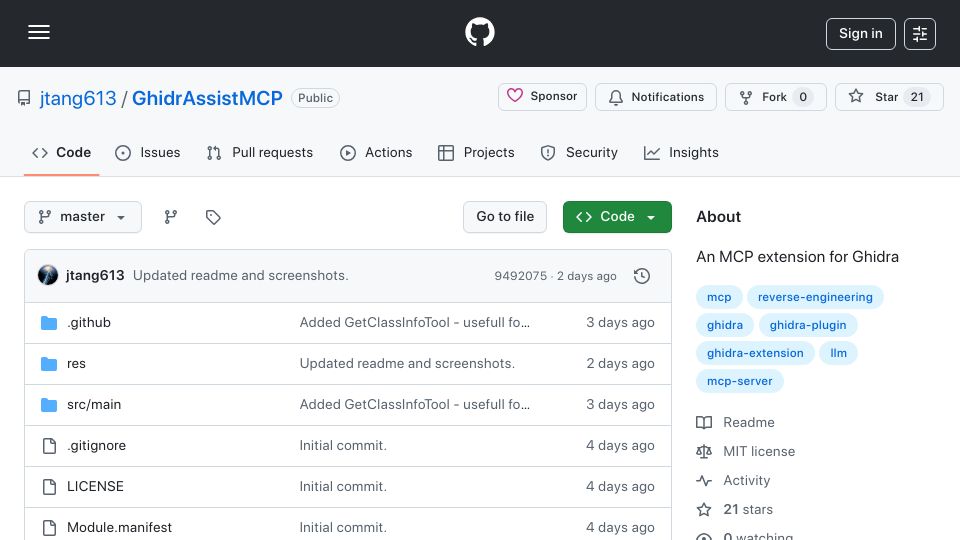The height and width of the screenshot is (540, 960).
Task: Click the scales icon next to MIT license
Action: coord(704,451)
